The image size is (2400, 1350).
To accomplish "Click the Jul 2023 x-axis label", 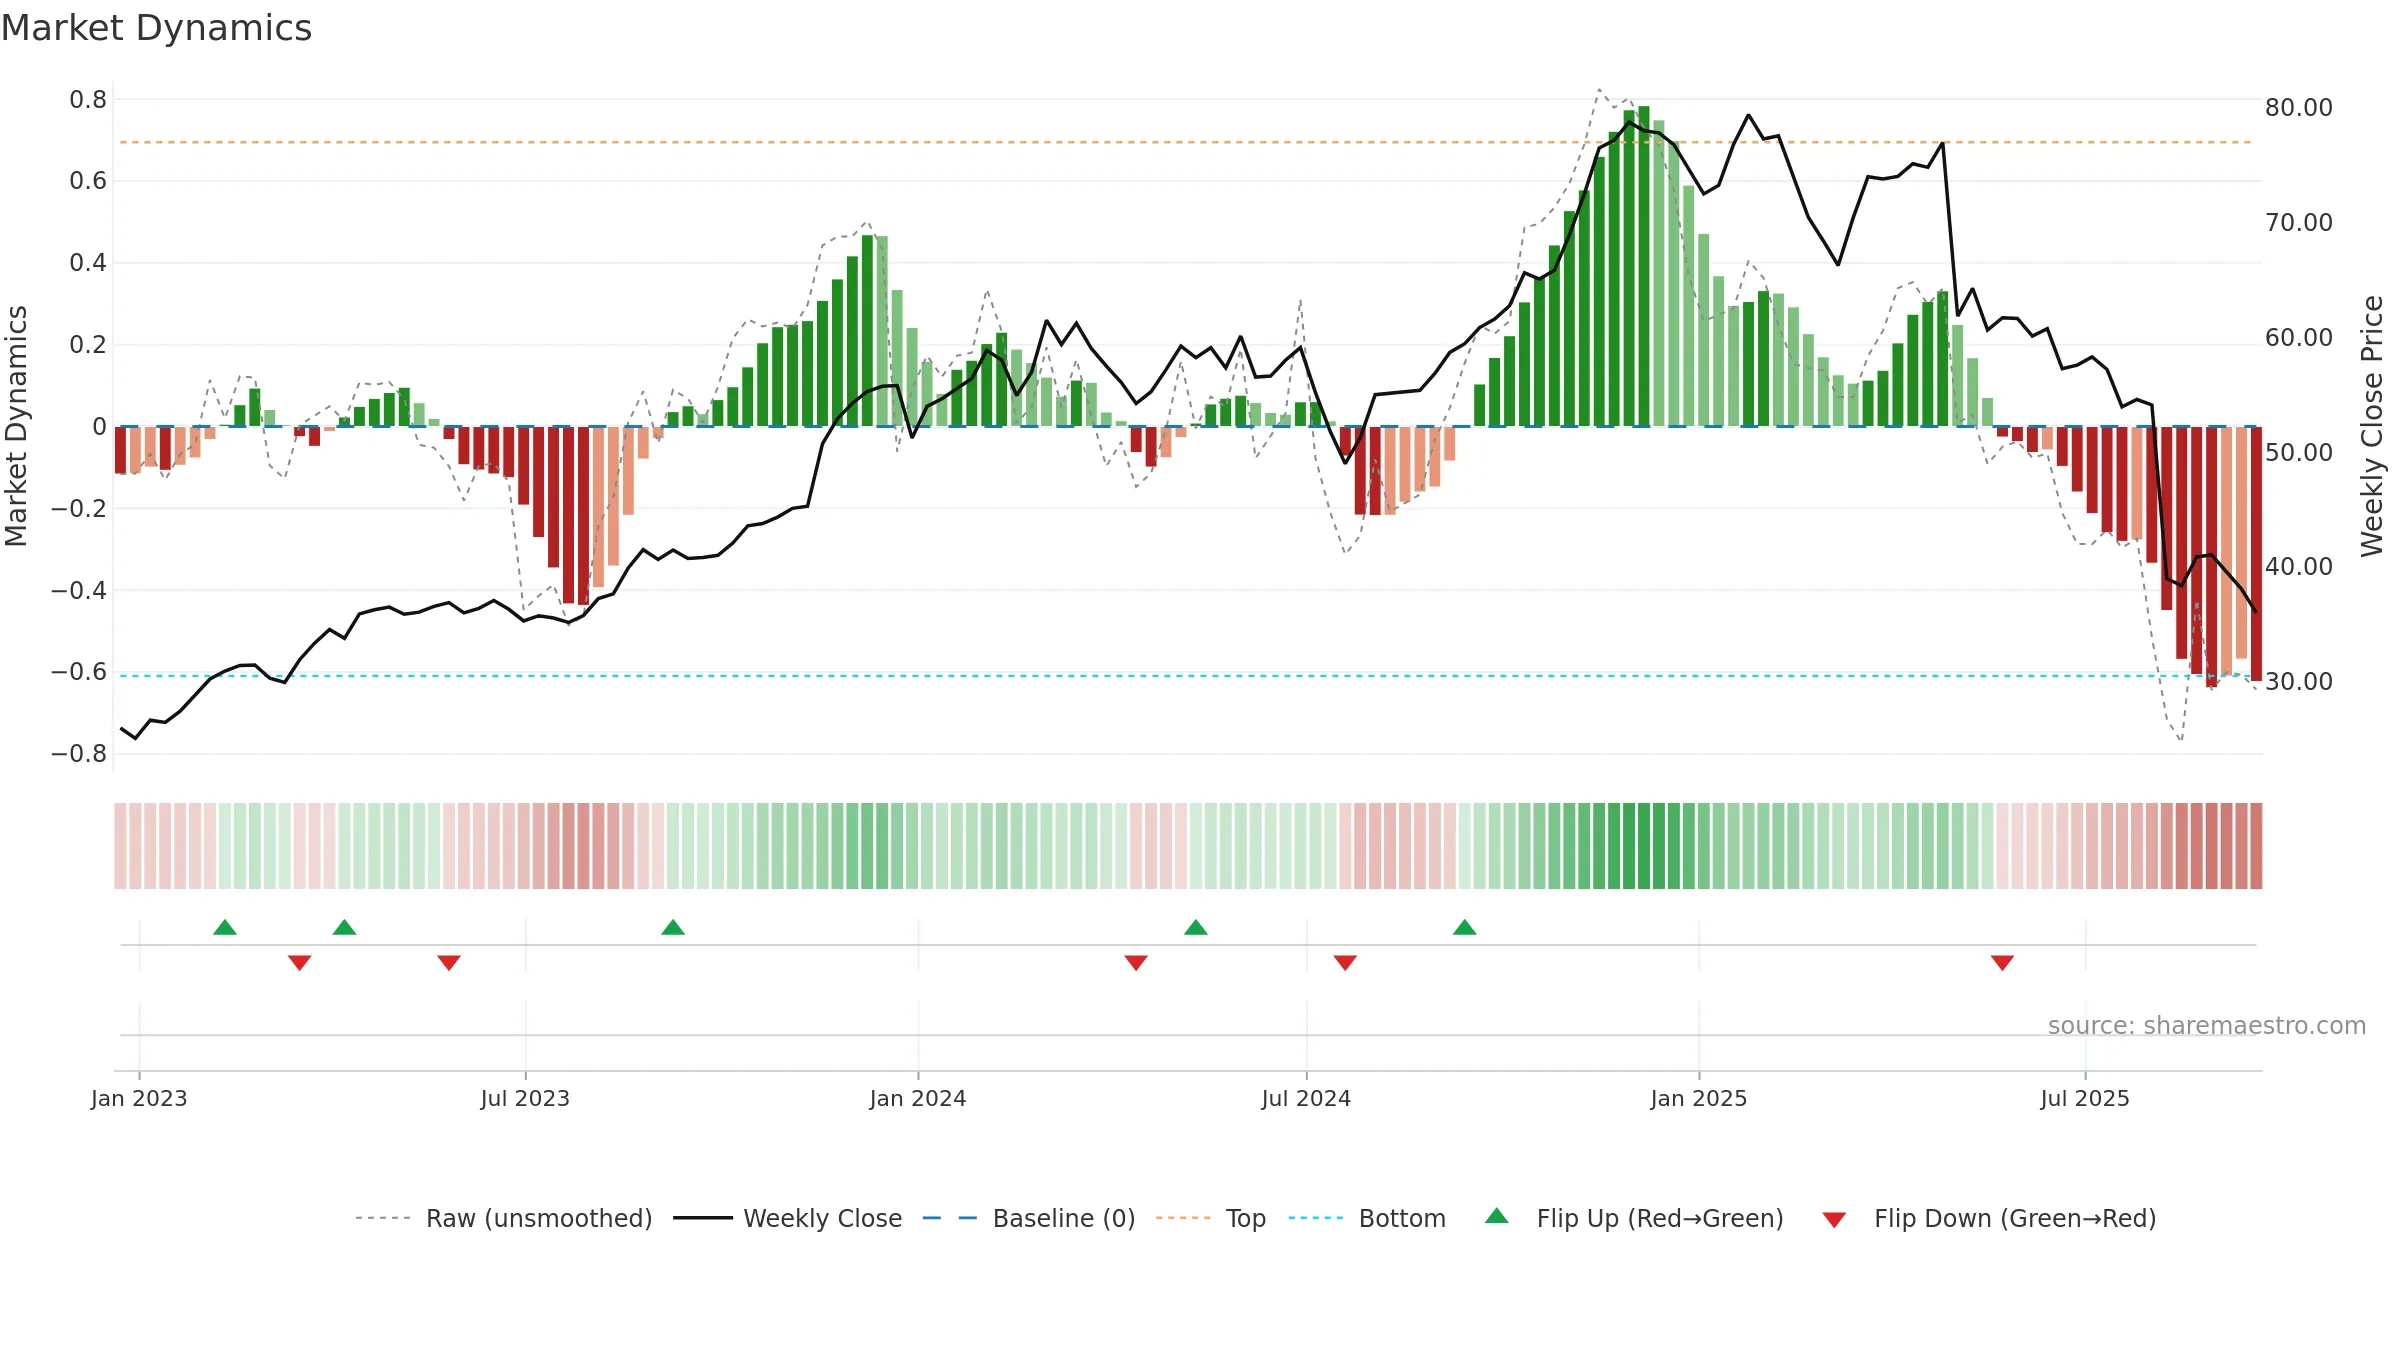I will 525,1098.
